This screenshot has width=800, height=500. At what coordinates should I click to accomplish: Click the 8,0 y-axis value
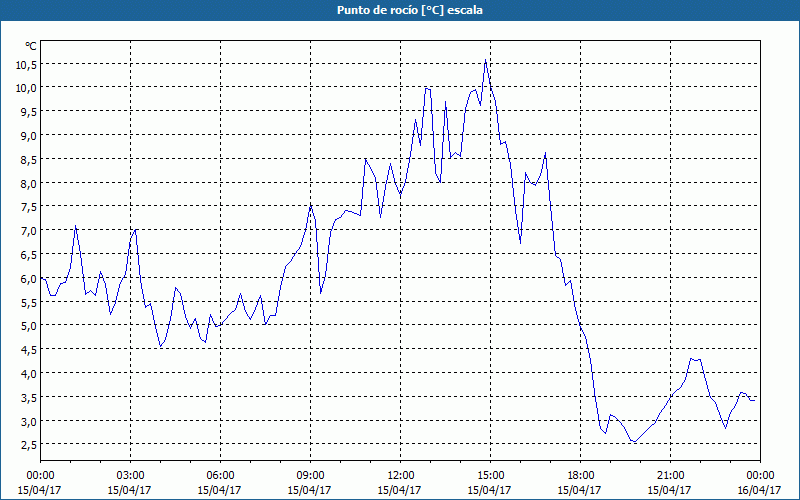(x=30, y=184)
